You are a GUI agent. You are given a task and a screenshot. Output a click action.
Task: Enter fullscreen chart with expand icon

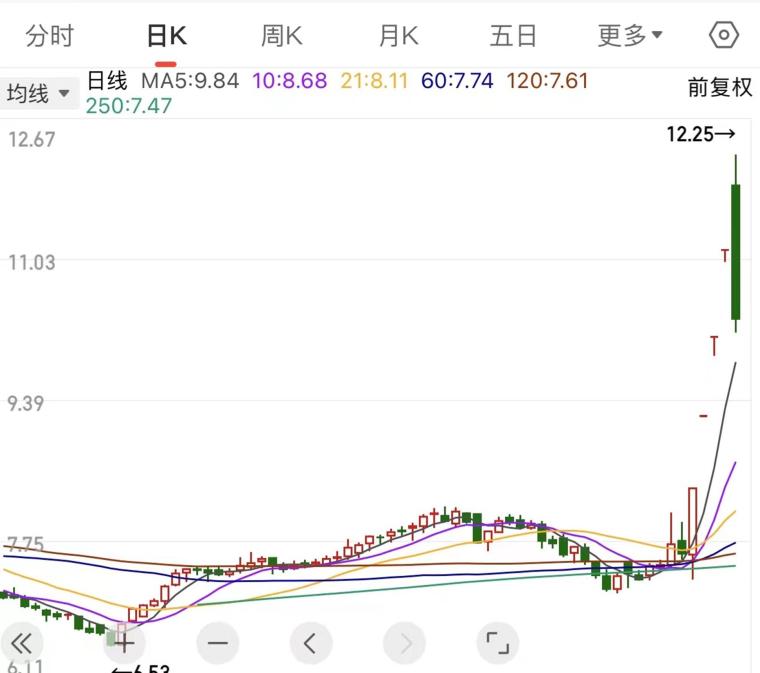click(x=498, y=644)
